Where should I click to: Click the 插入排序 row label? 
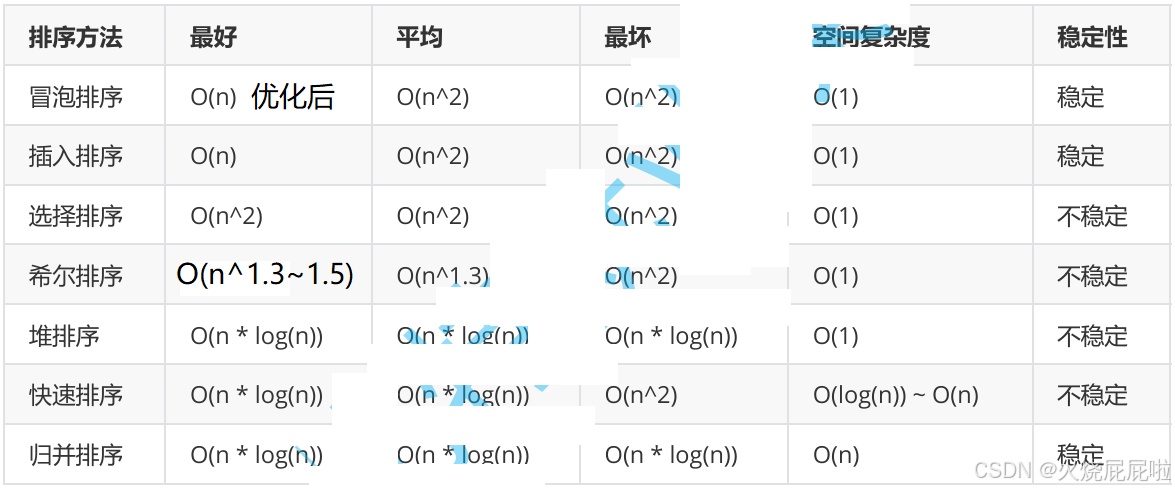pyautogui.click(x=75, y=156)
